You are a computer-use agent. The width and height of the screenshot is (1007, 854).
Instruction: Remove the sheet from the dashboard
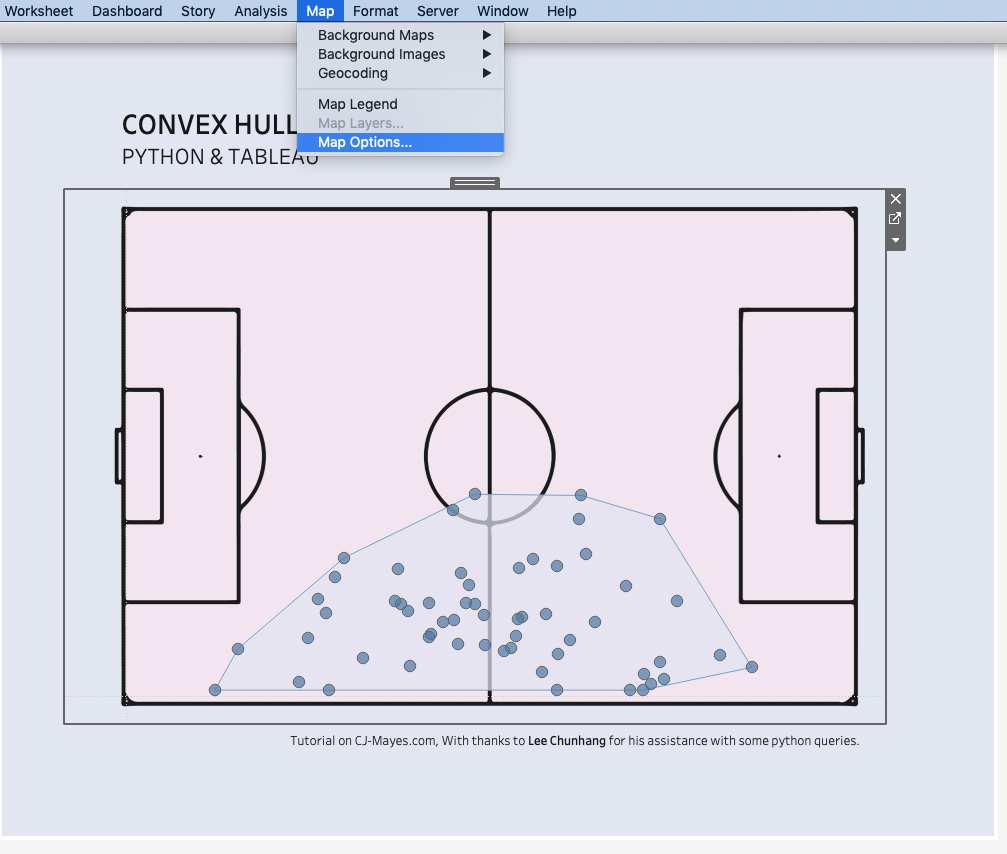[x=895, y=199]
